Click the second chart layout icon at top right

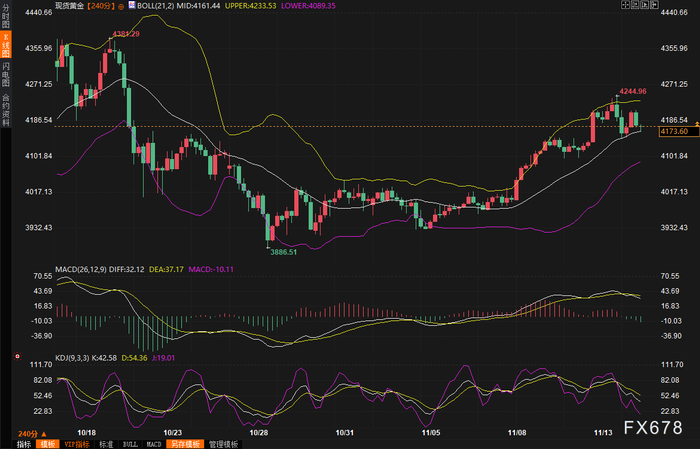coord(635,5)
